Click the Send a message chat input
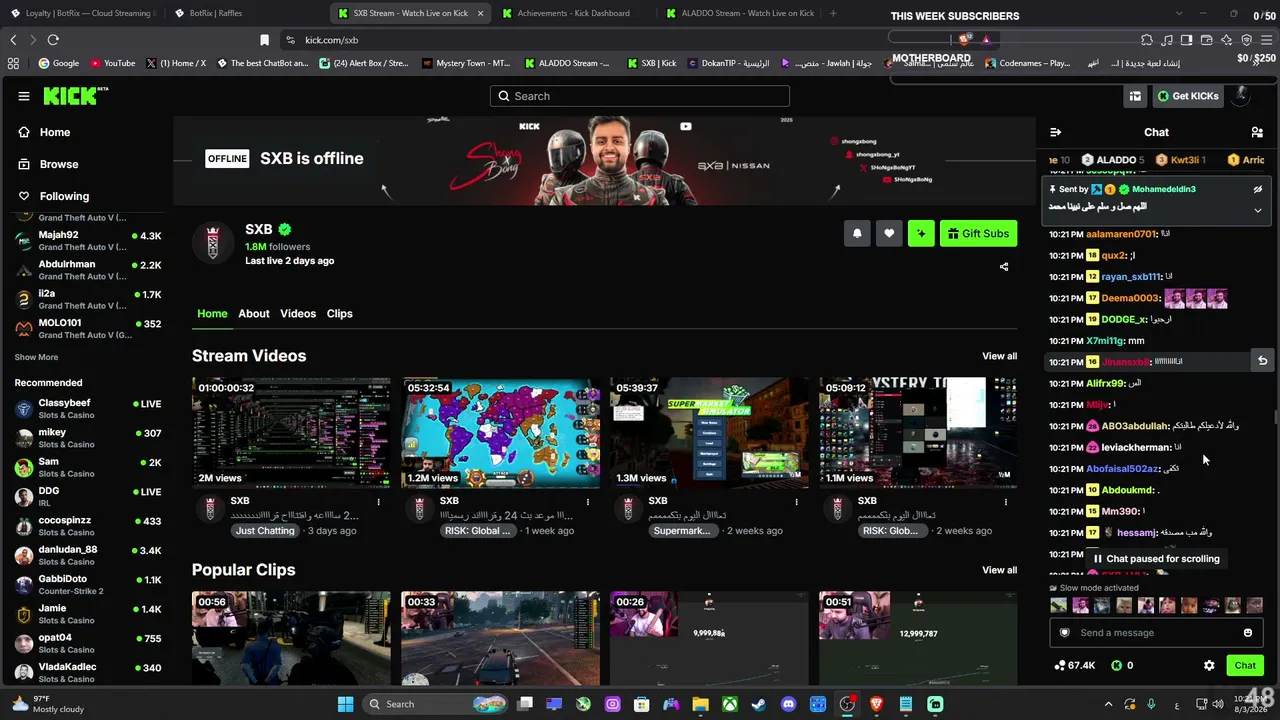Image resolution: width=1280 pixels, height=720 pixels. coord(1157,633)
